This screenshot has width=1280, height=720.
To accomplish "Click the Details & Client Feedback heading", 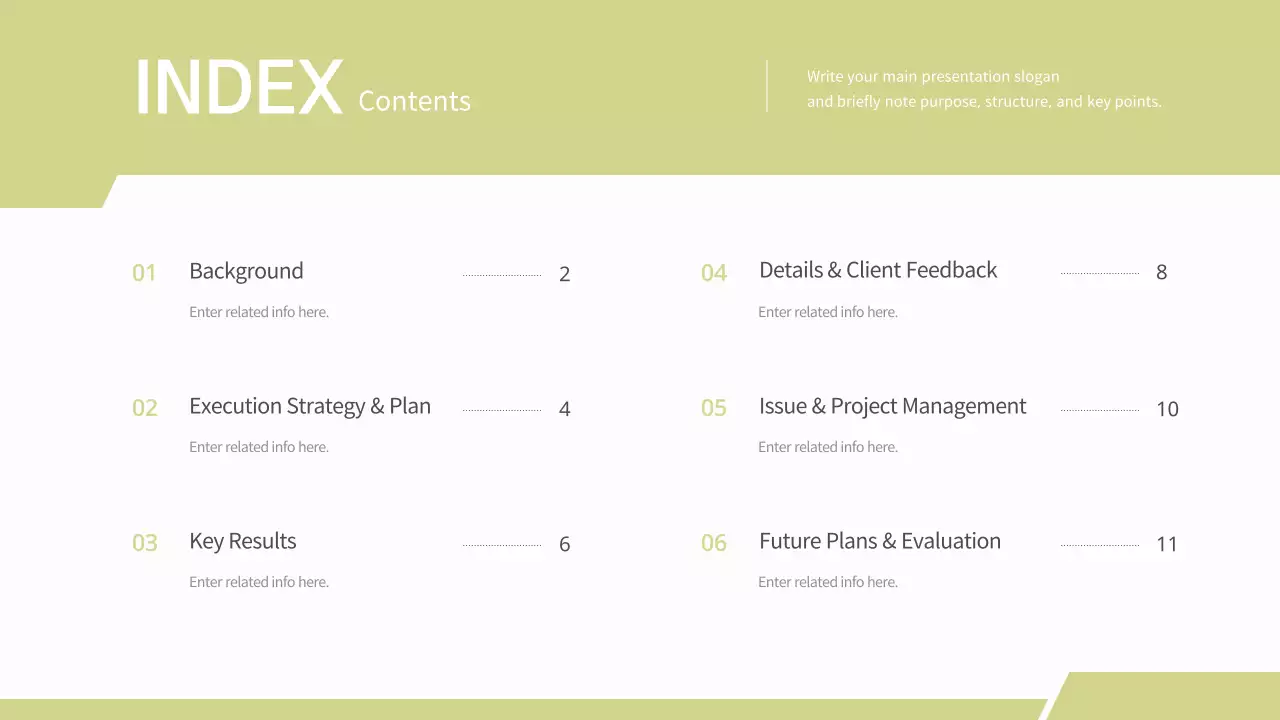I will point(878,270).
